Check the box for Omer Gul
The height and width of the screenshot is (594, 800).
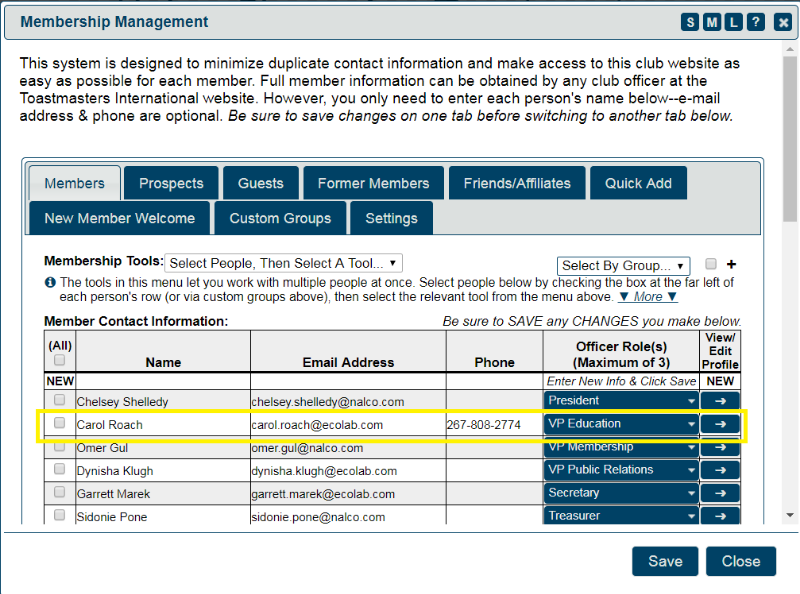coord(60,446)
